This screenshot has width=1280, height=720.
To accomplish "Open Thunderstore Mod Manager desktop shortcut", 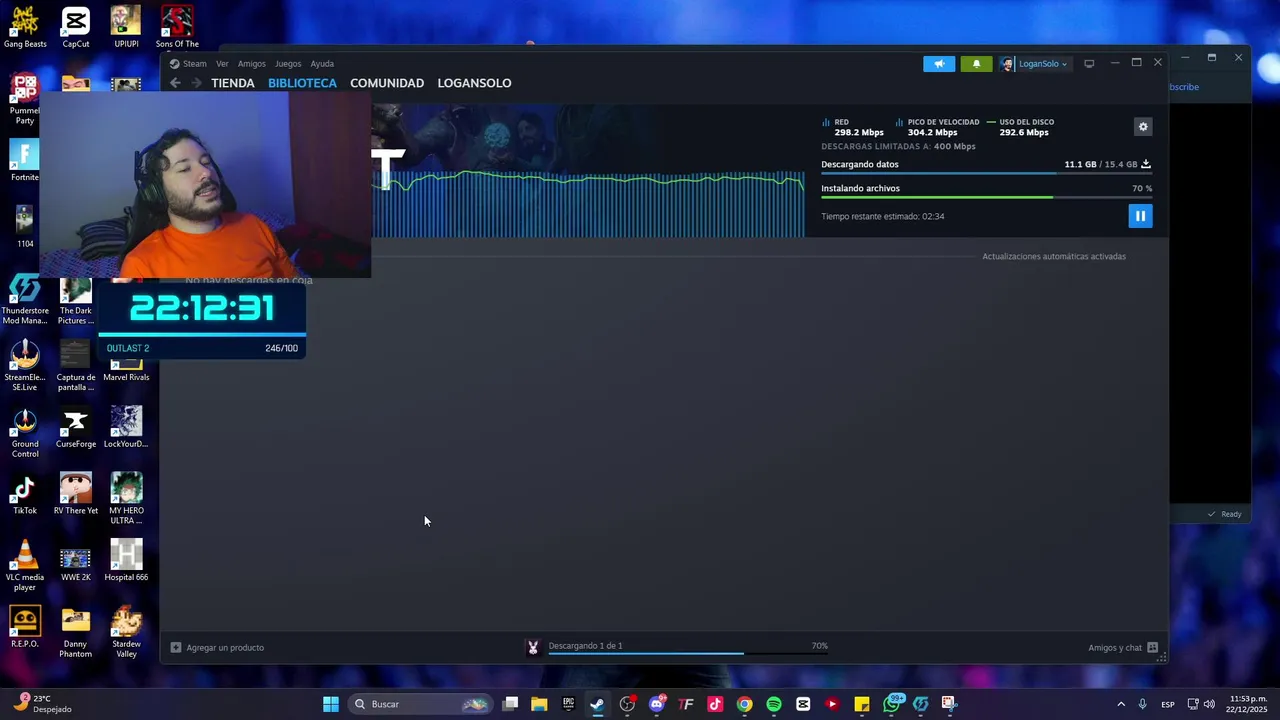I will click(x=25, y=300).
